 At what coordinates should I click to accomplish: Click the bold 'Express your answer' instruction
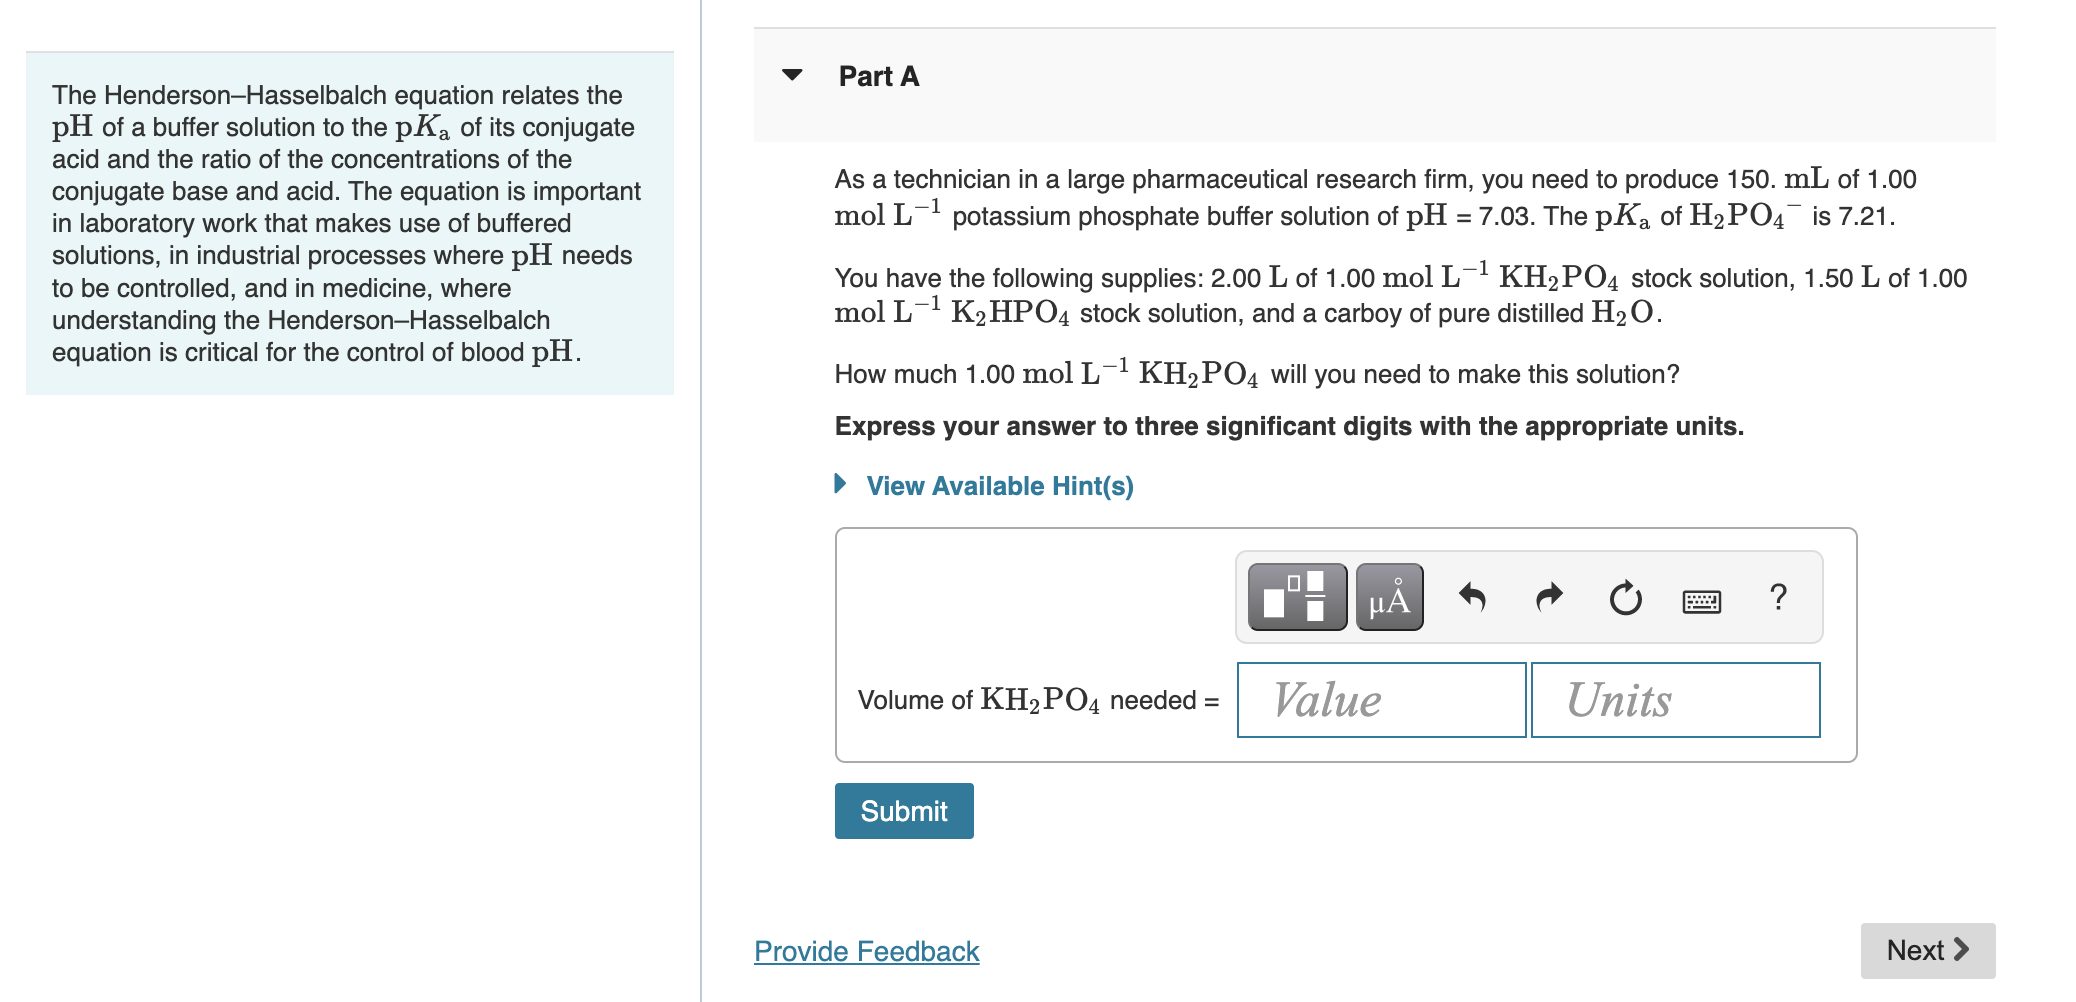tap(1289, 426)
